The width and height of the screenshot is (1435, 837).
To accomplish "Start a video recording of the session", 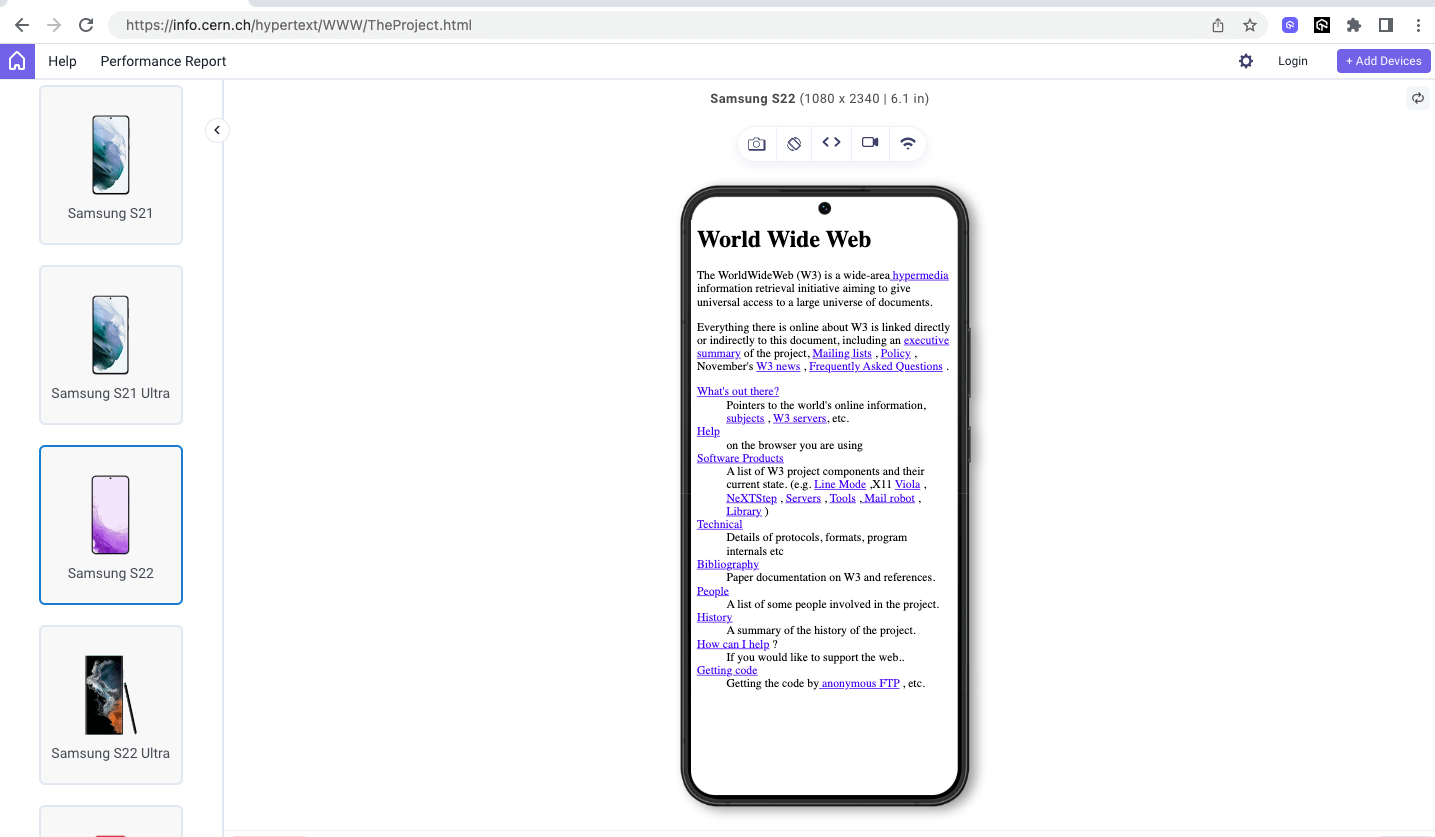I will 869,143.
